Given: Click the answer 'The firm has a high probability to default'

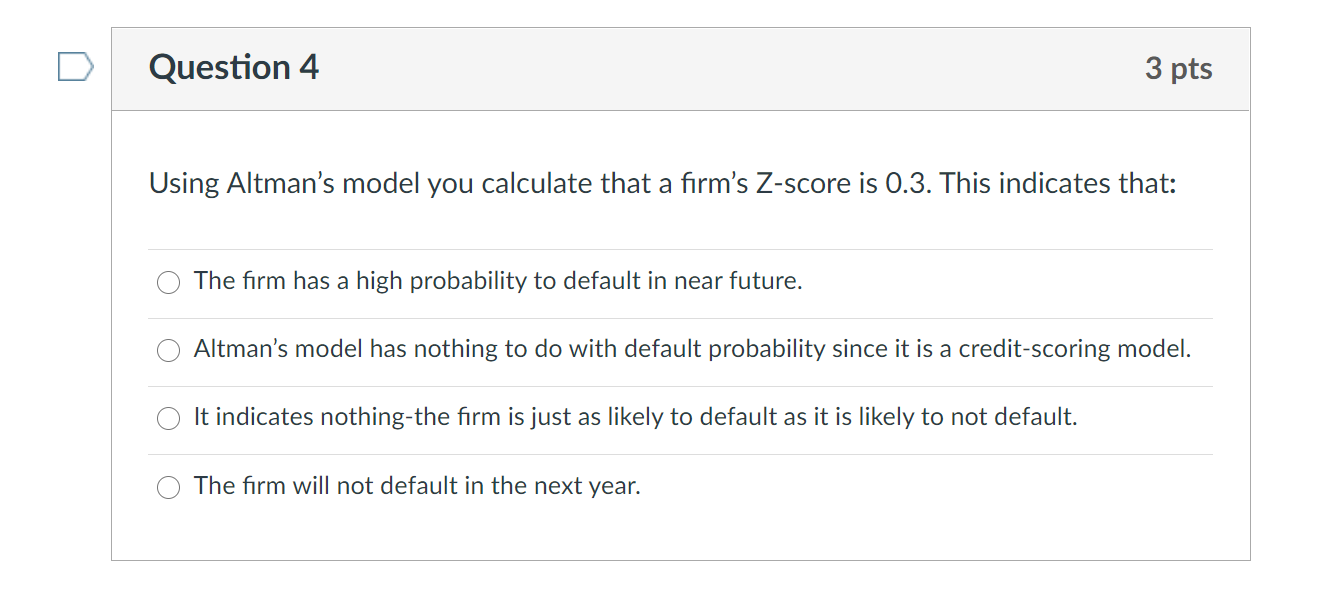Looking at the screenshot, I should coord(497,281).
